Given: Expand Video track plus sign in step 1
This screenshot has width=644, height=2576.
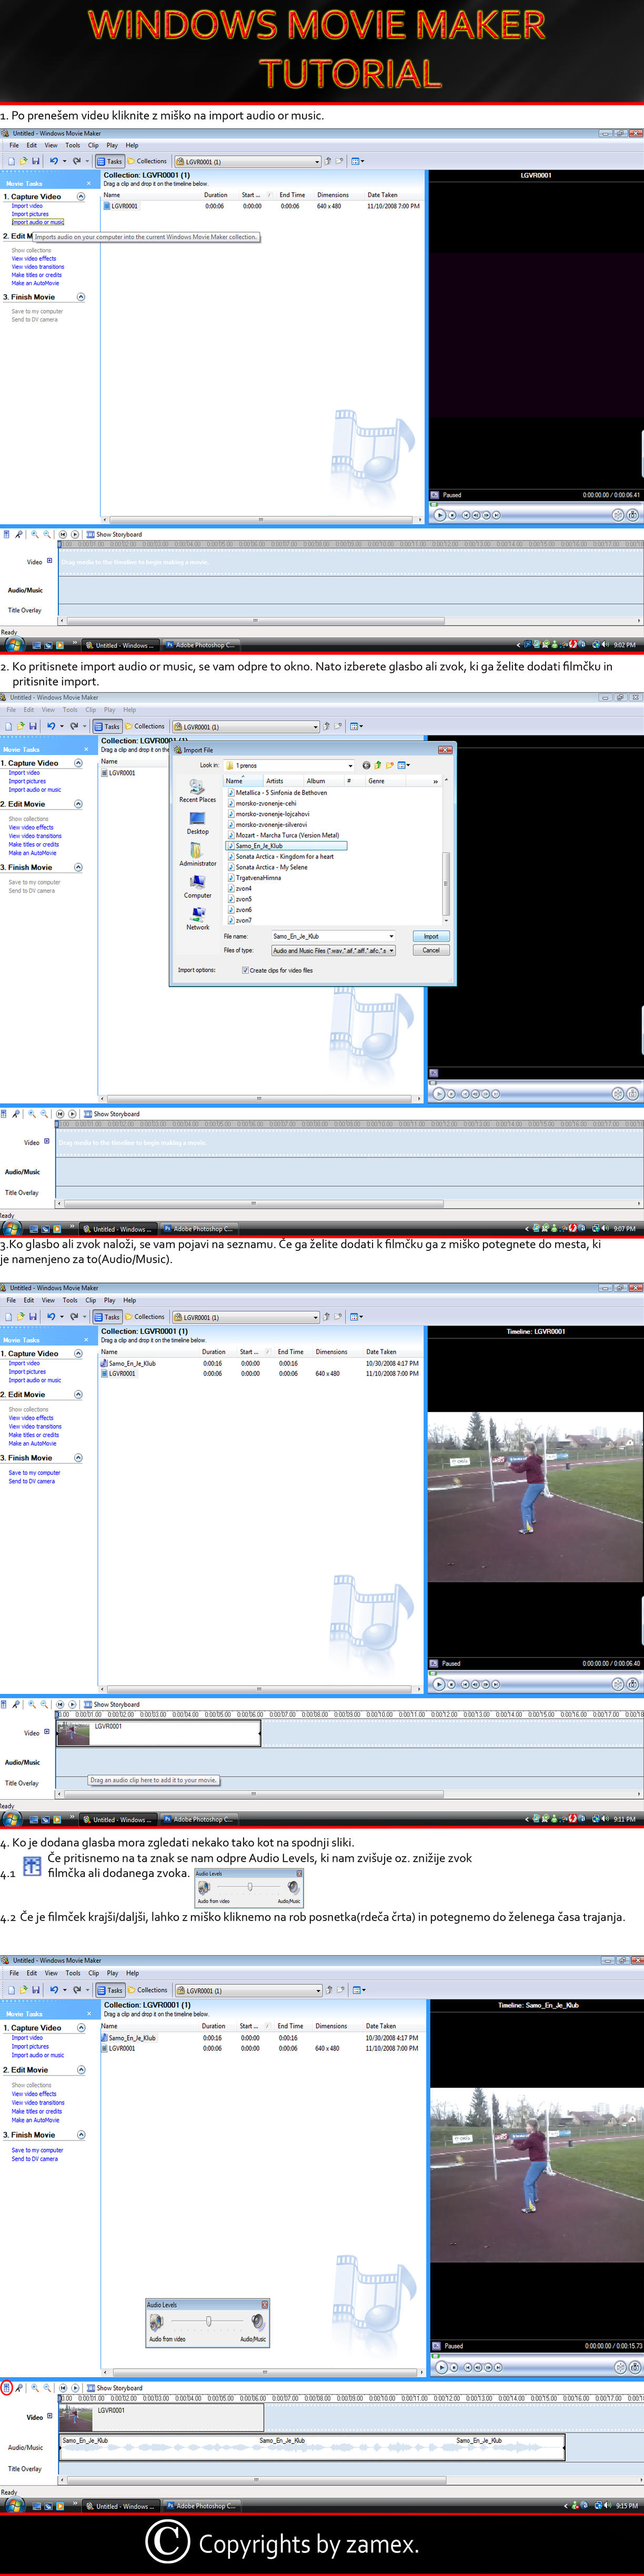Looking at the screenshot, I should (x=49, y=560).
